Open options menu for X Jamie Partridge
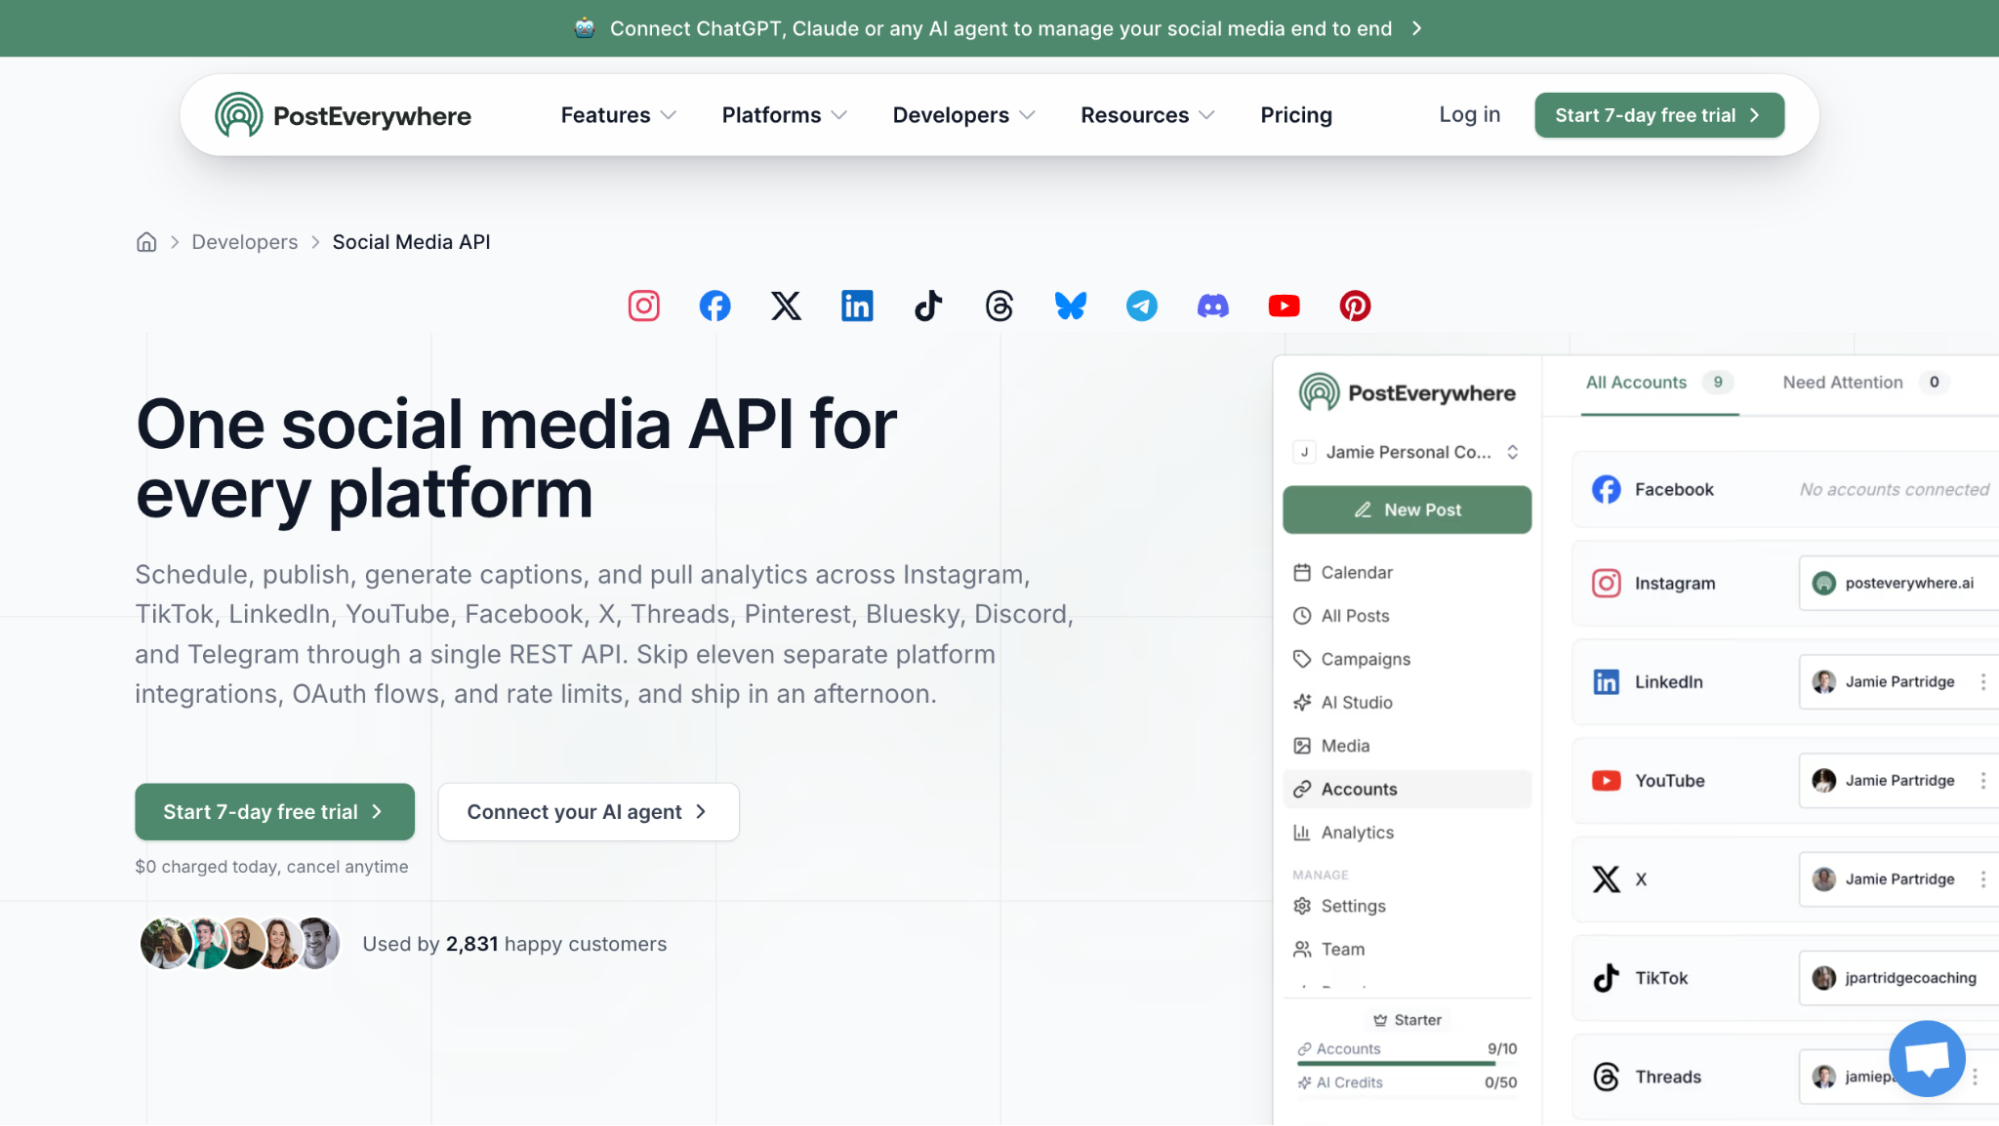The width and height of the screenshot is (1999, 1126). click(1983, 879)
